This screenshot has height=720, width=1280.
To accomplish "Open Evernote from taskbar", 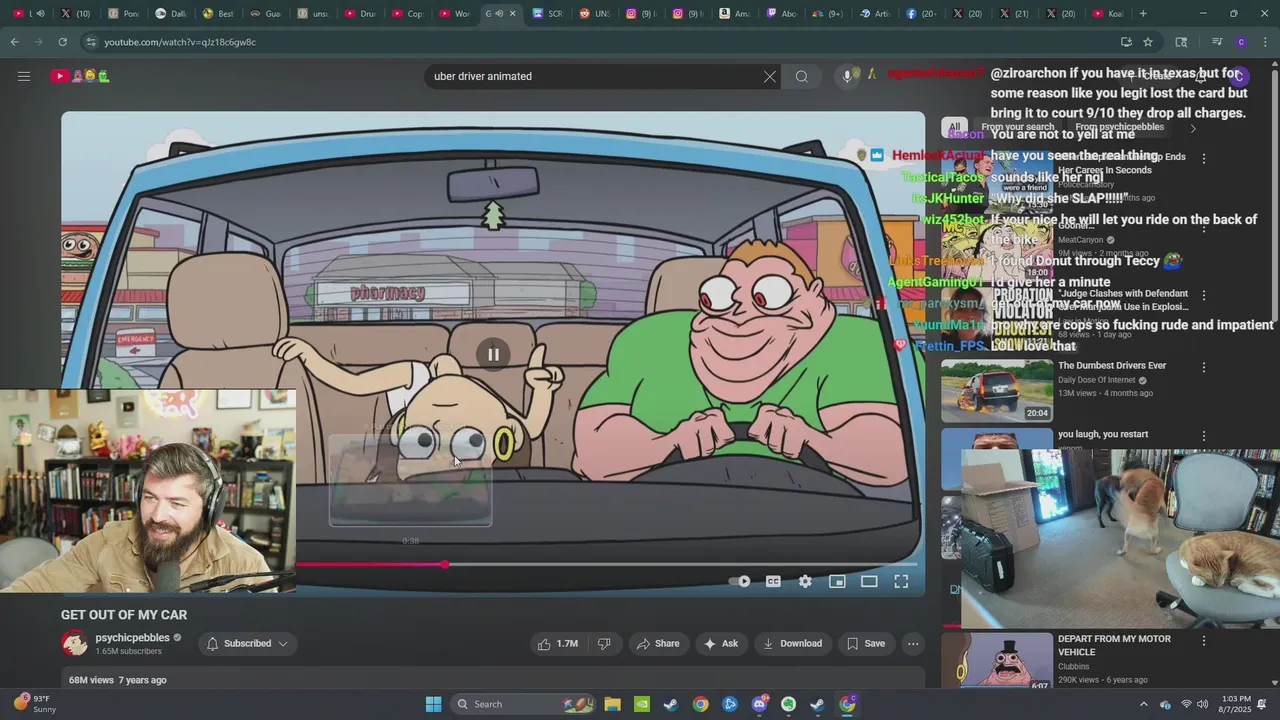I will [788, 704].
